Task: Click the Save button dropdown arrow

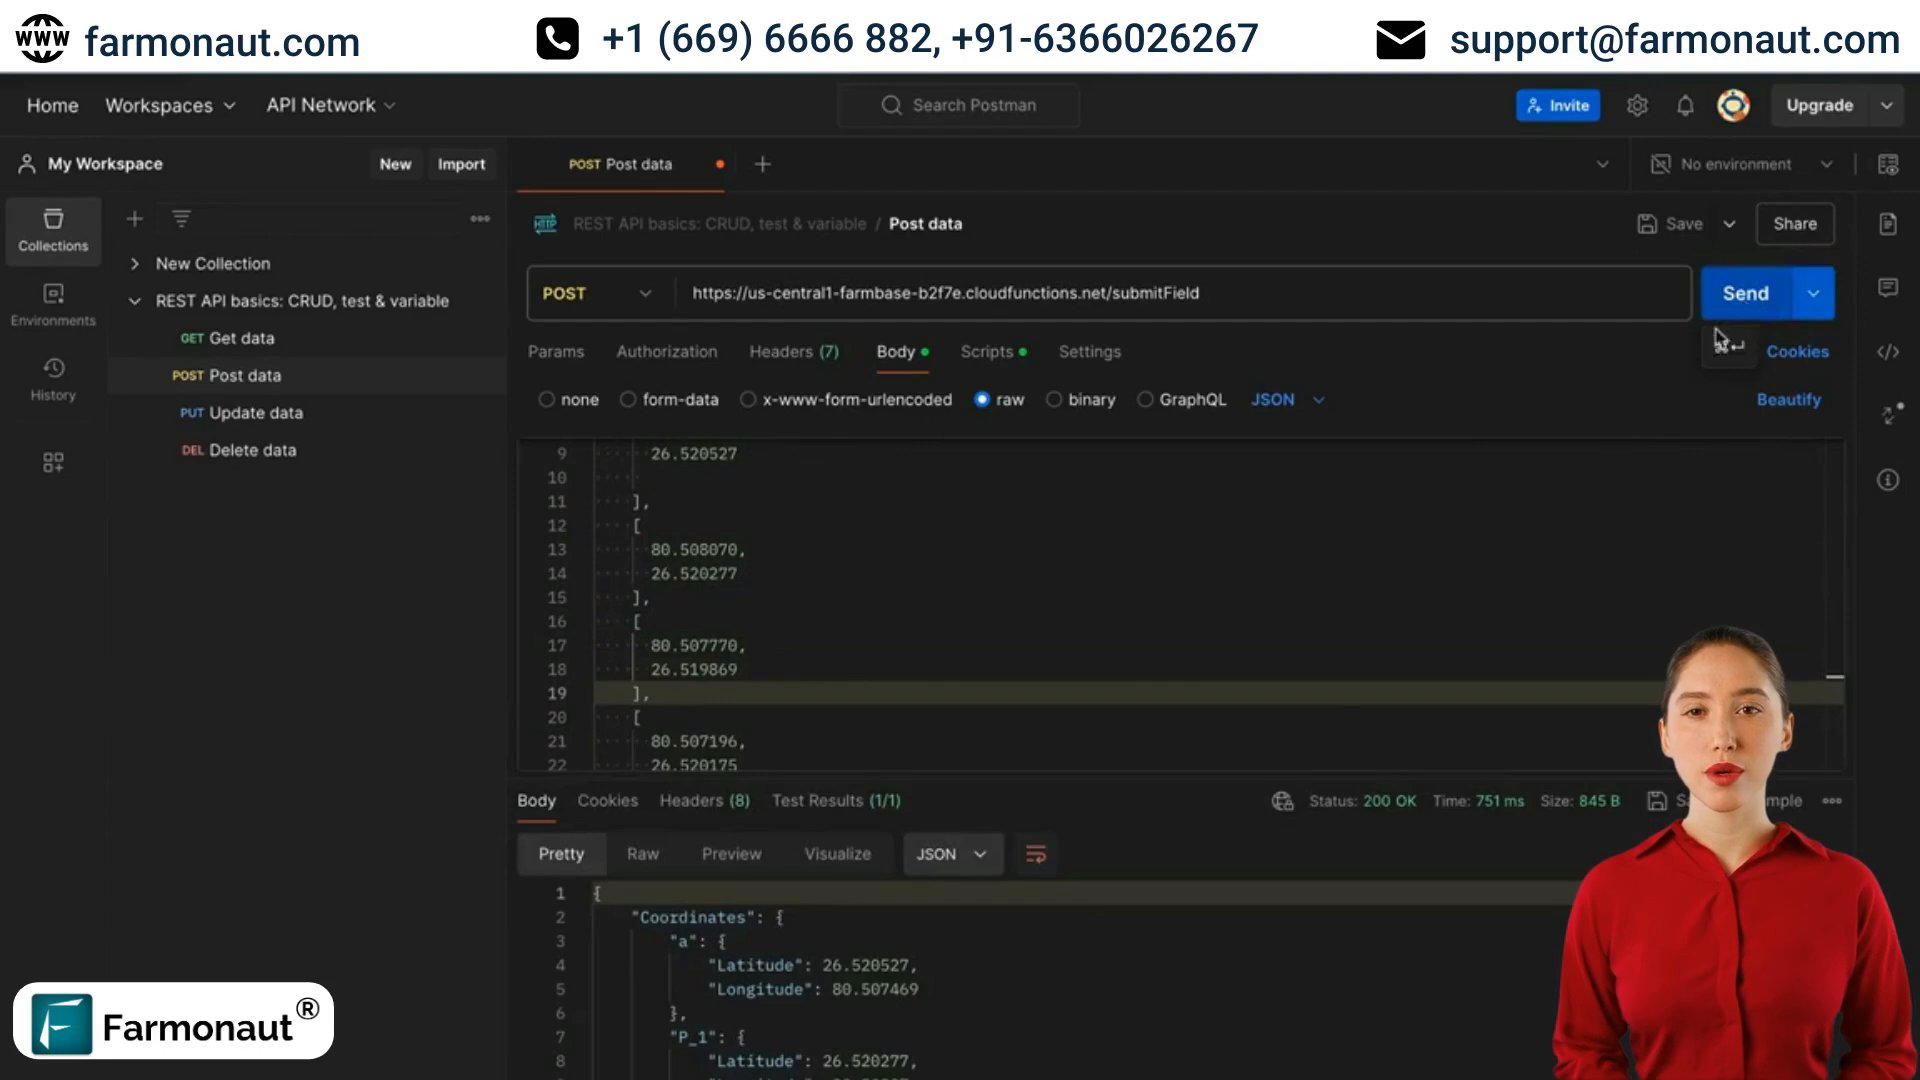Action: pos(1729,223)
